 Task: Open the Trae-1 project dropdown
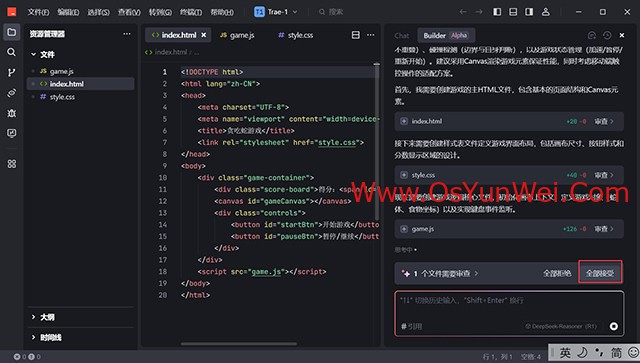click(x=276, y=12)
